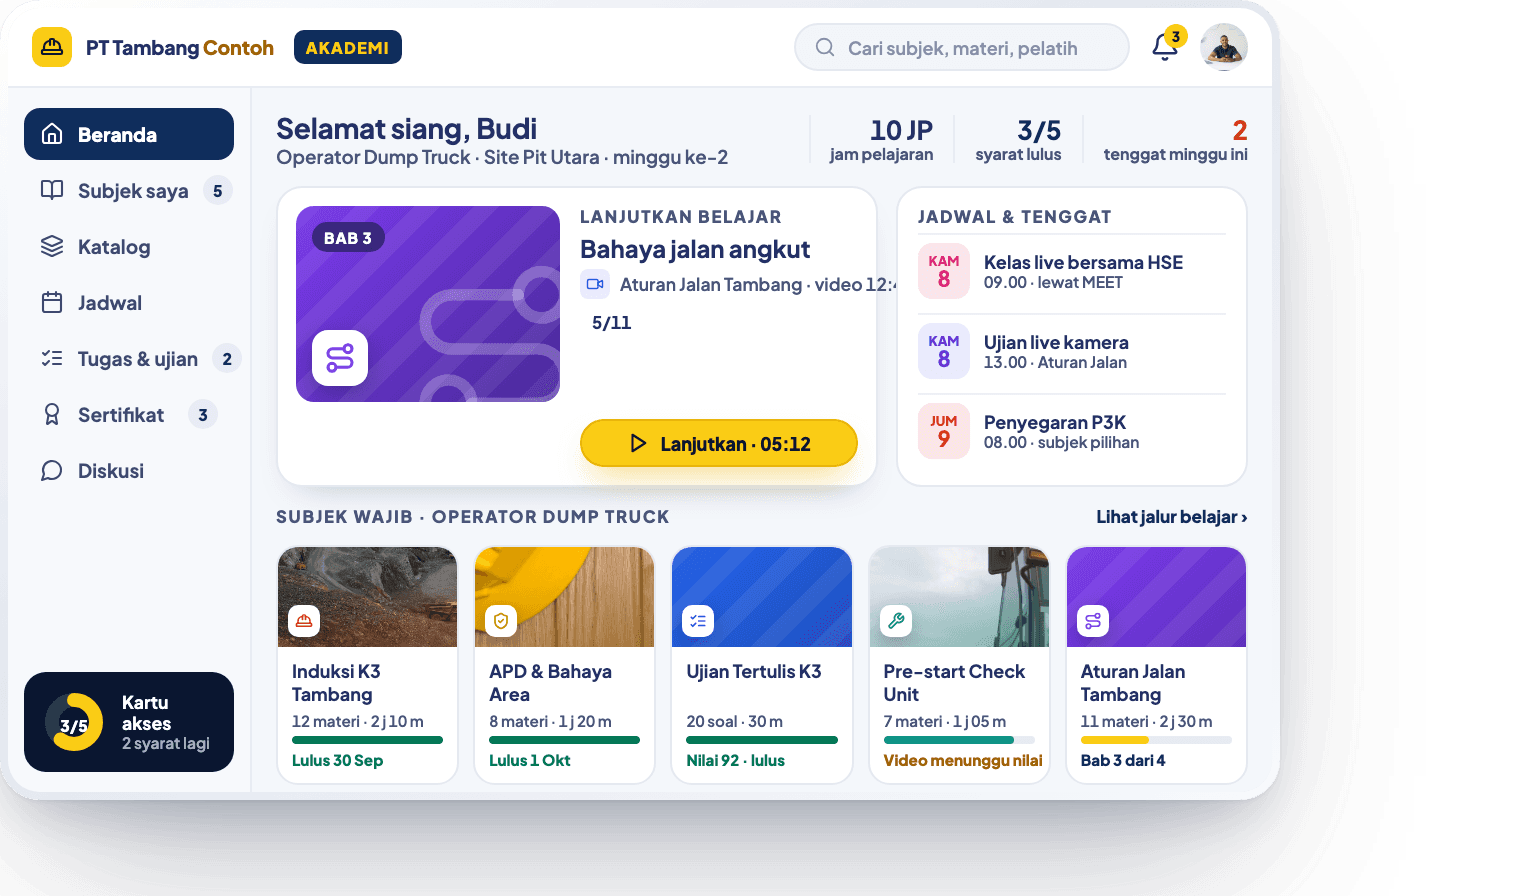1536x896 pixels.
Task: Click the helmet icon on Induksi K3 card
Action: click(x=304, y=621)
